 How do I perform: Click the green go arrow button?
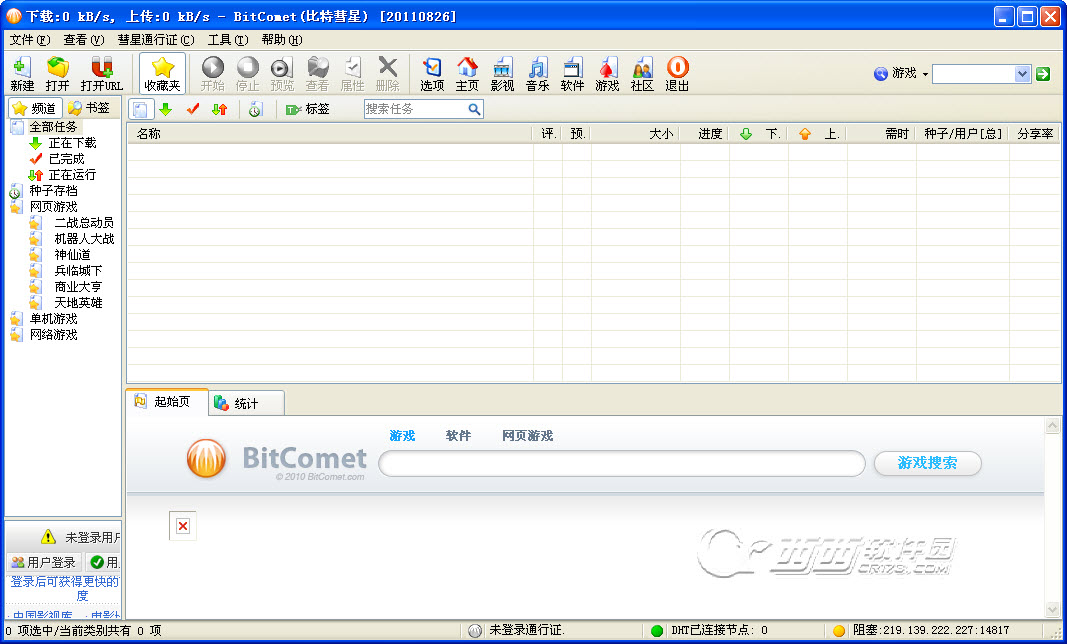coord(1043,74)
